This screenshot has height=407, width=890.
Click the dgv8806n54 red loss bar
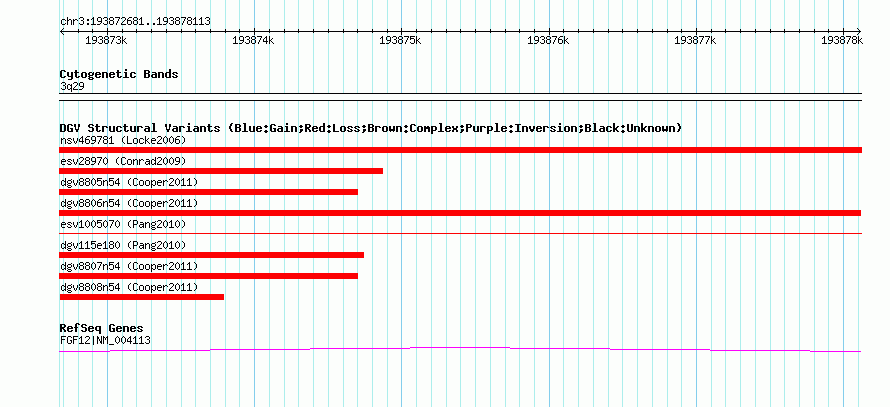pos(460,213)
